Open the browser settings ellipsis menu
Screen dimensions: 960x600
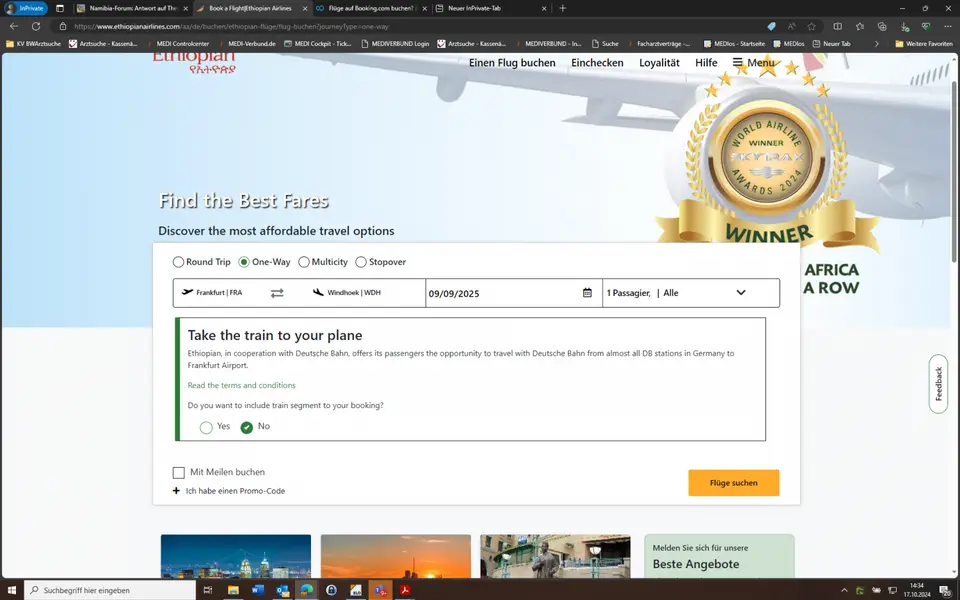[948, 26]
